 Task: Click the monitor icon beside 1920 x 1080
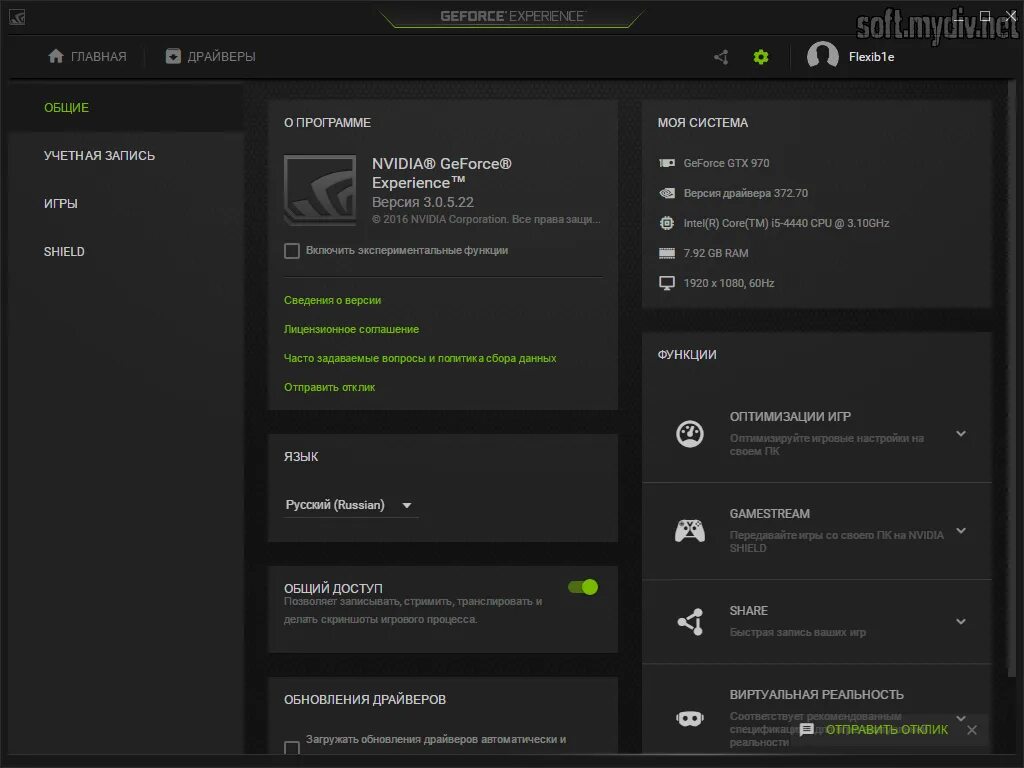pos(667,283)
